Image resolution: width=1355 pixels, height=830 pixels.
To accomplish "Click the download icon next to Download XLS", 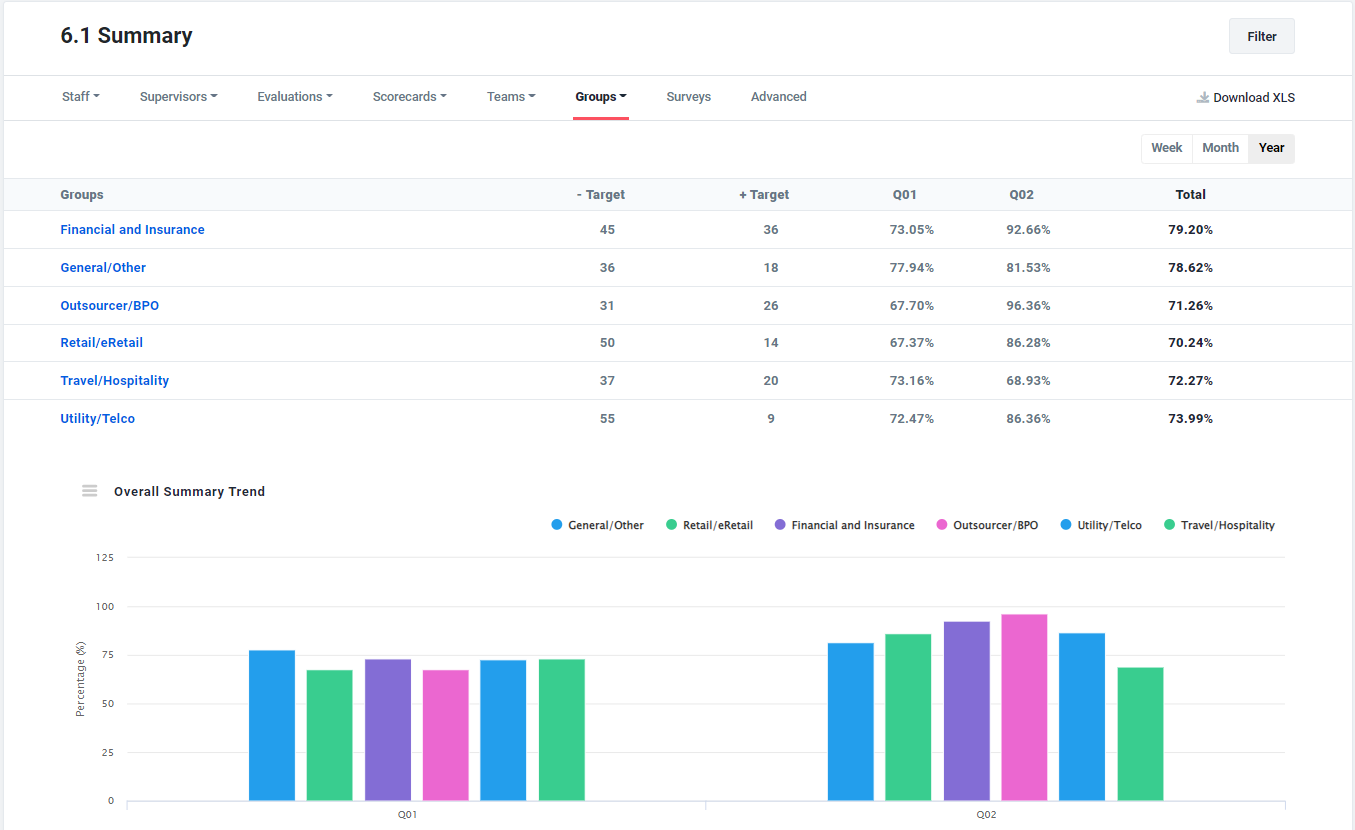I will point(1201,97).
